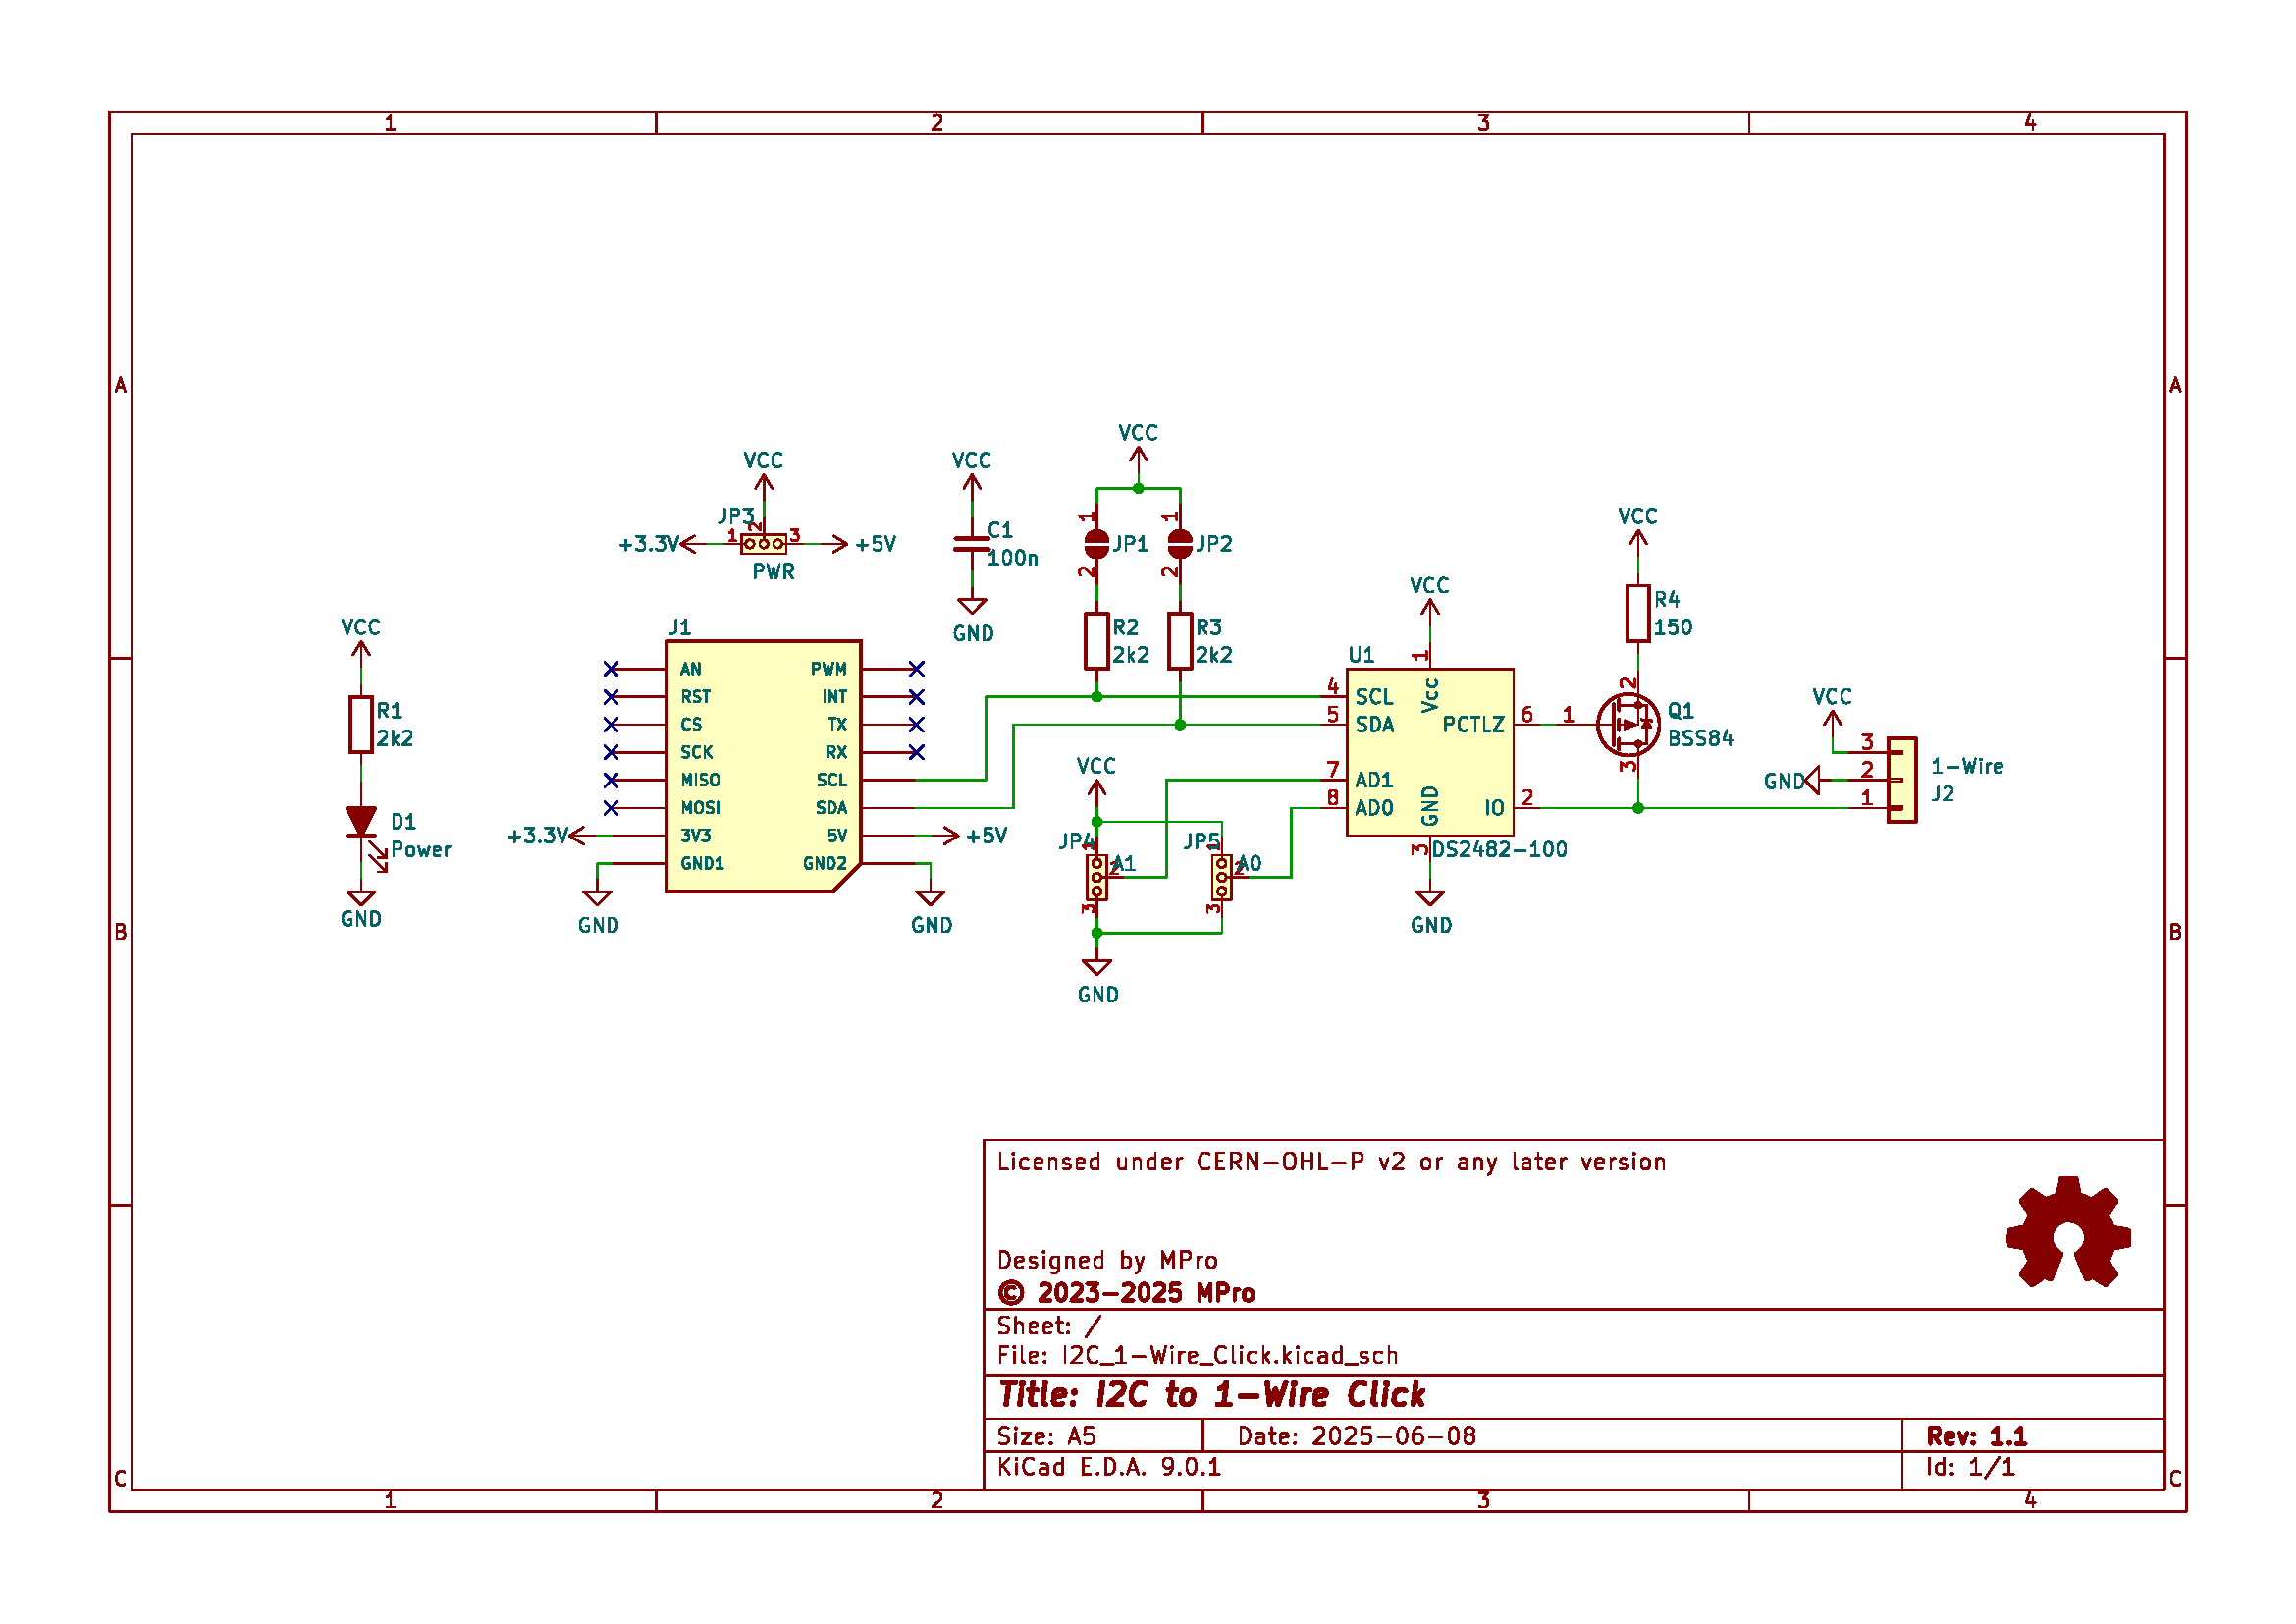Click the "AD1" pin name on U1

click(1374, 780)
